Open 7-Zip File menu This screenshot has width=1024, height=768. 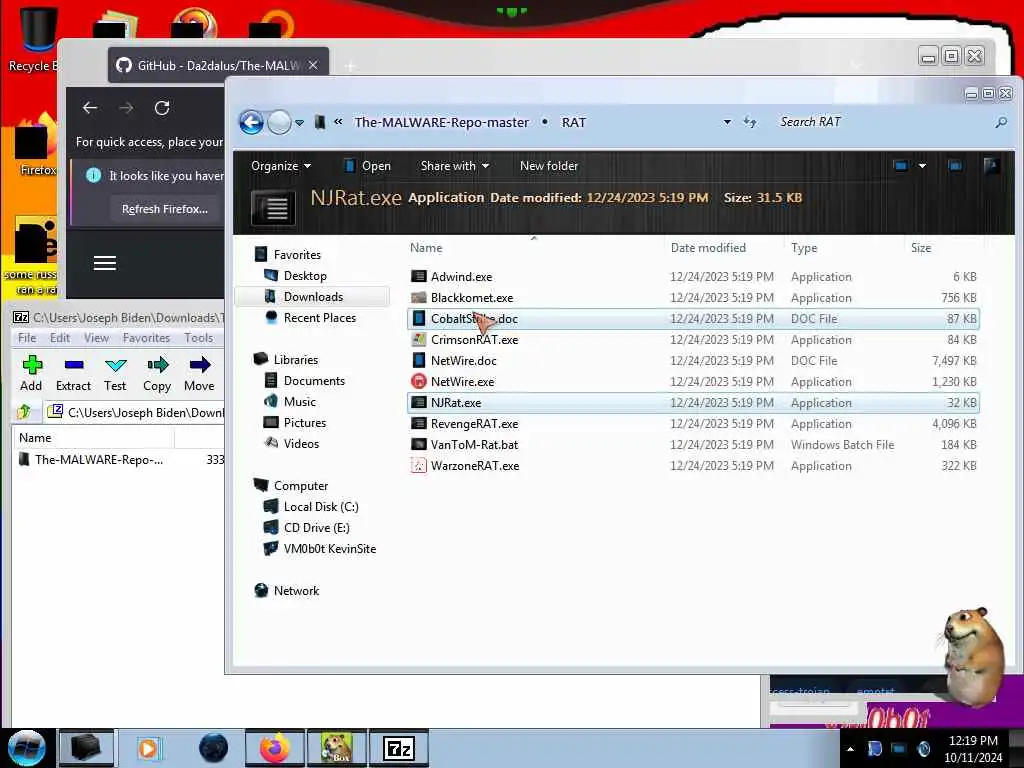pyautogui.click(x=27, y=338)
